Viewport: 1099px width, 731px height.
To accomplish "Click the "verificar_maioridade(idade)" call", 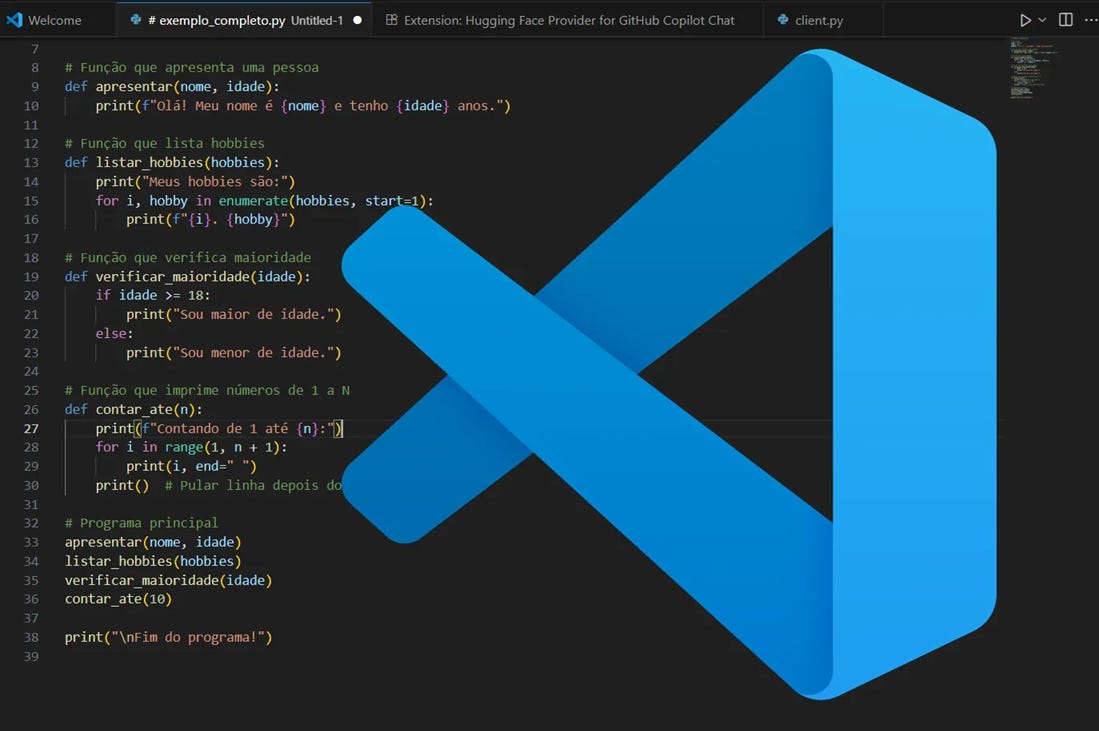I will 168,580.
